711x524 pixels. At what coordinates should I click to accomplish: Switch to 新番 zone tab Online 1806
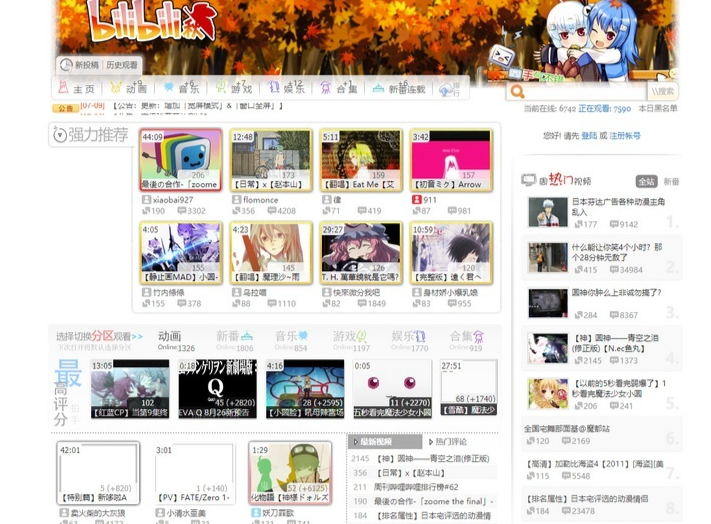tap(234, 341)
